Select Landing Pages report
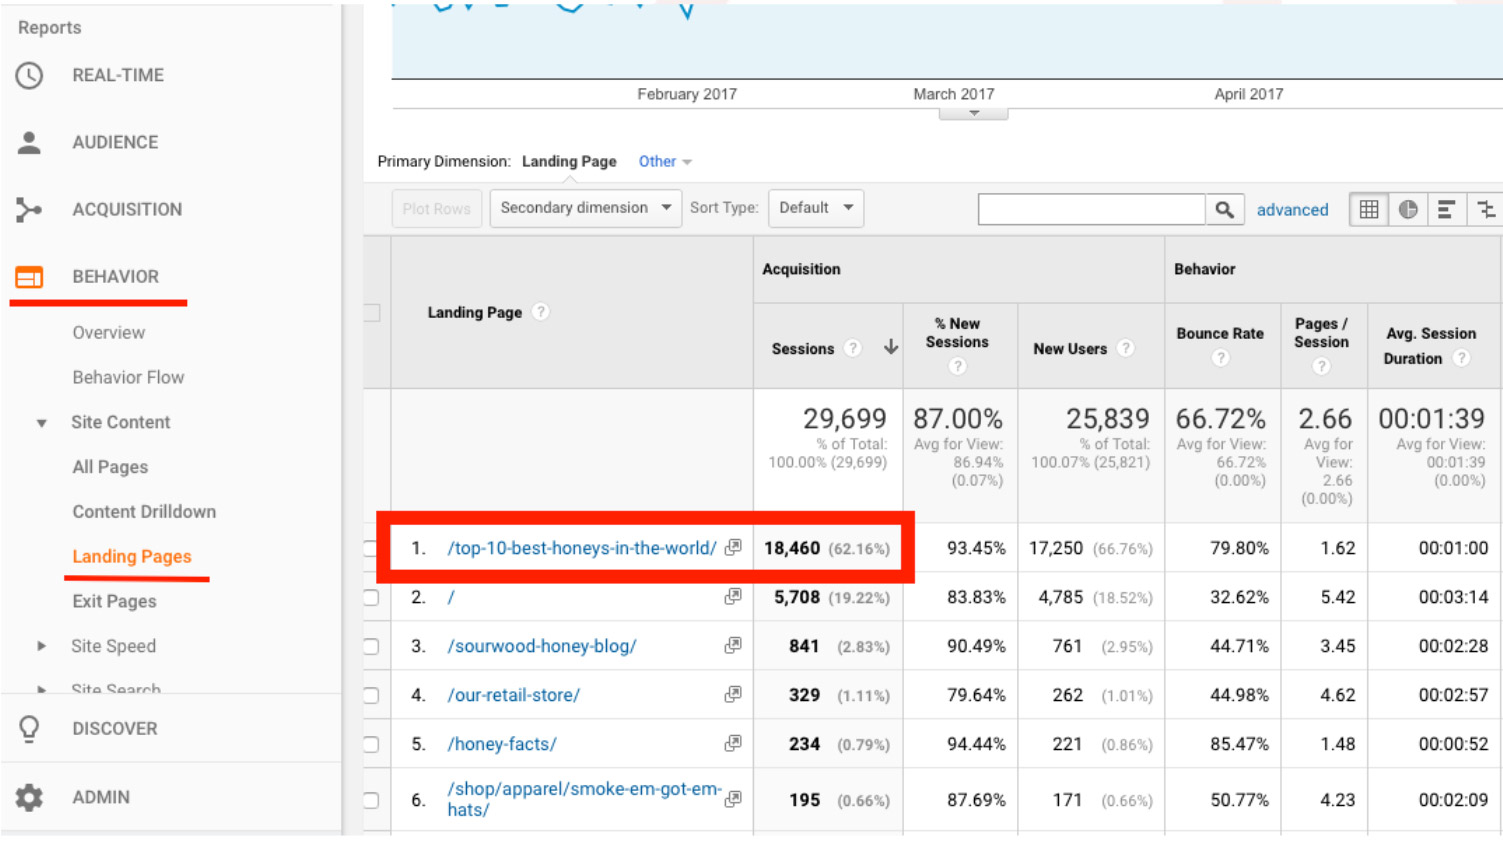 pyautogui.click(x=132, y=557)
